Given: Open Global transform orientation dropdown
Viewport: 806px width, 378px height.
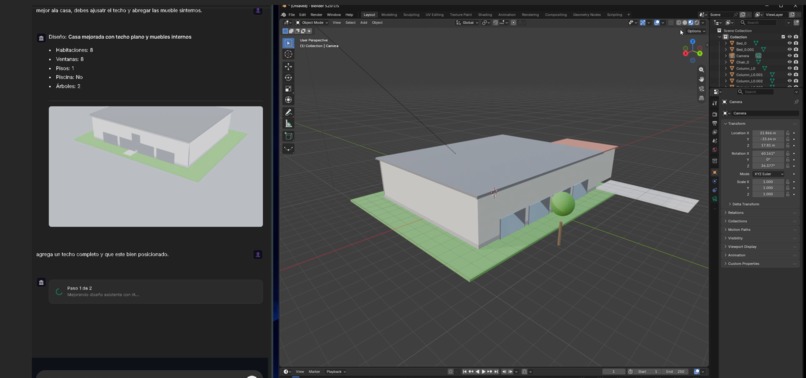Looking at the screenshot, I should [x=468, y=23].
